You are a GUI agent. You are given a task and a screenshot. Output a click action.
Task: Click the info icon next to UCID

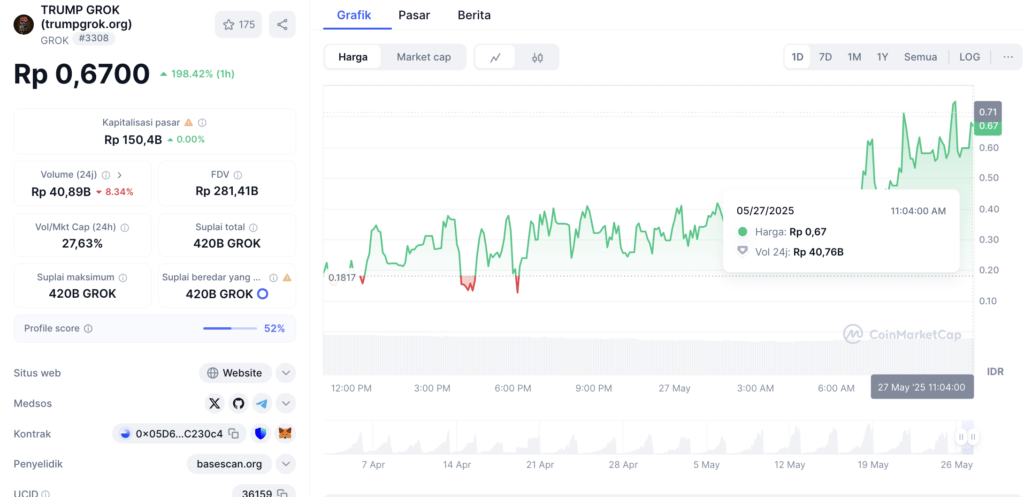click(46, 494)
